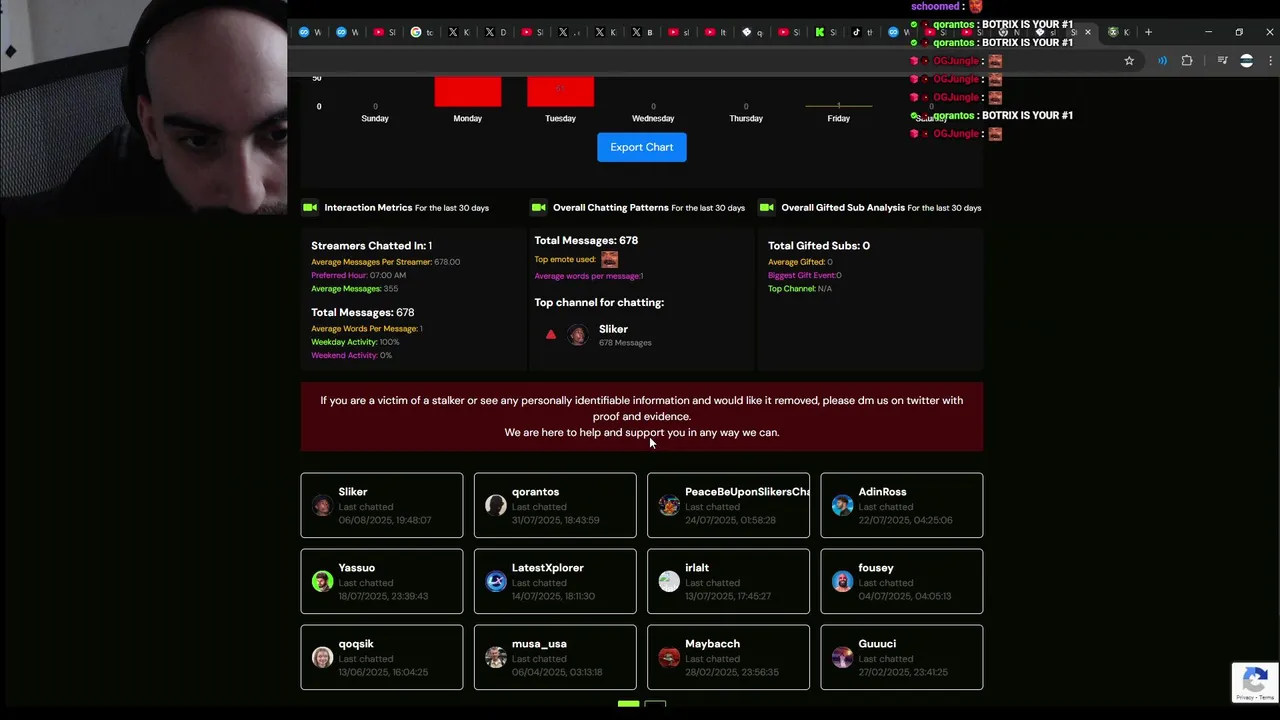Click irlalt timestamp '13/07/2025, 17:45:27'
Viewport: 1280px width, 720px height.
coord(728,596)
